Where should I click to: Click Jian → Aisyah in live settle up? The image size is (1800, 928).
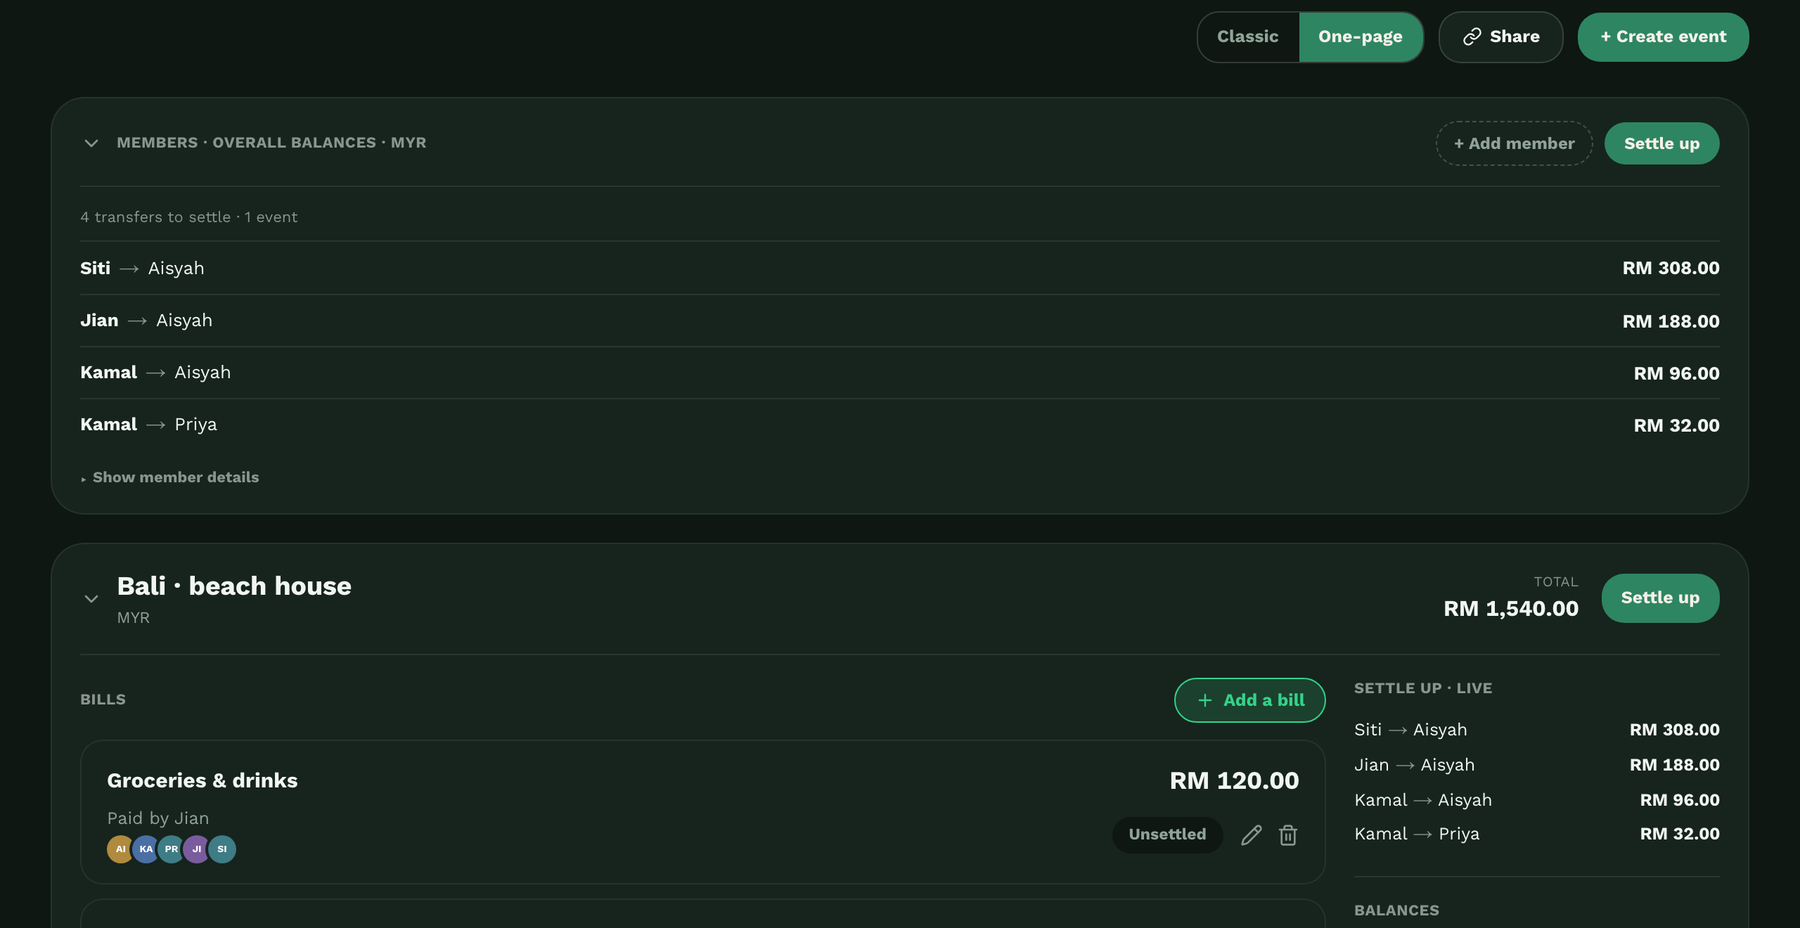[x=1537, y=765]
